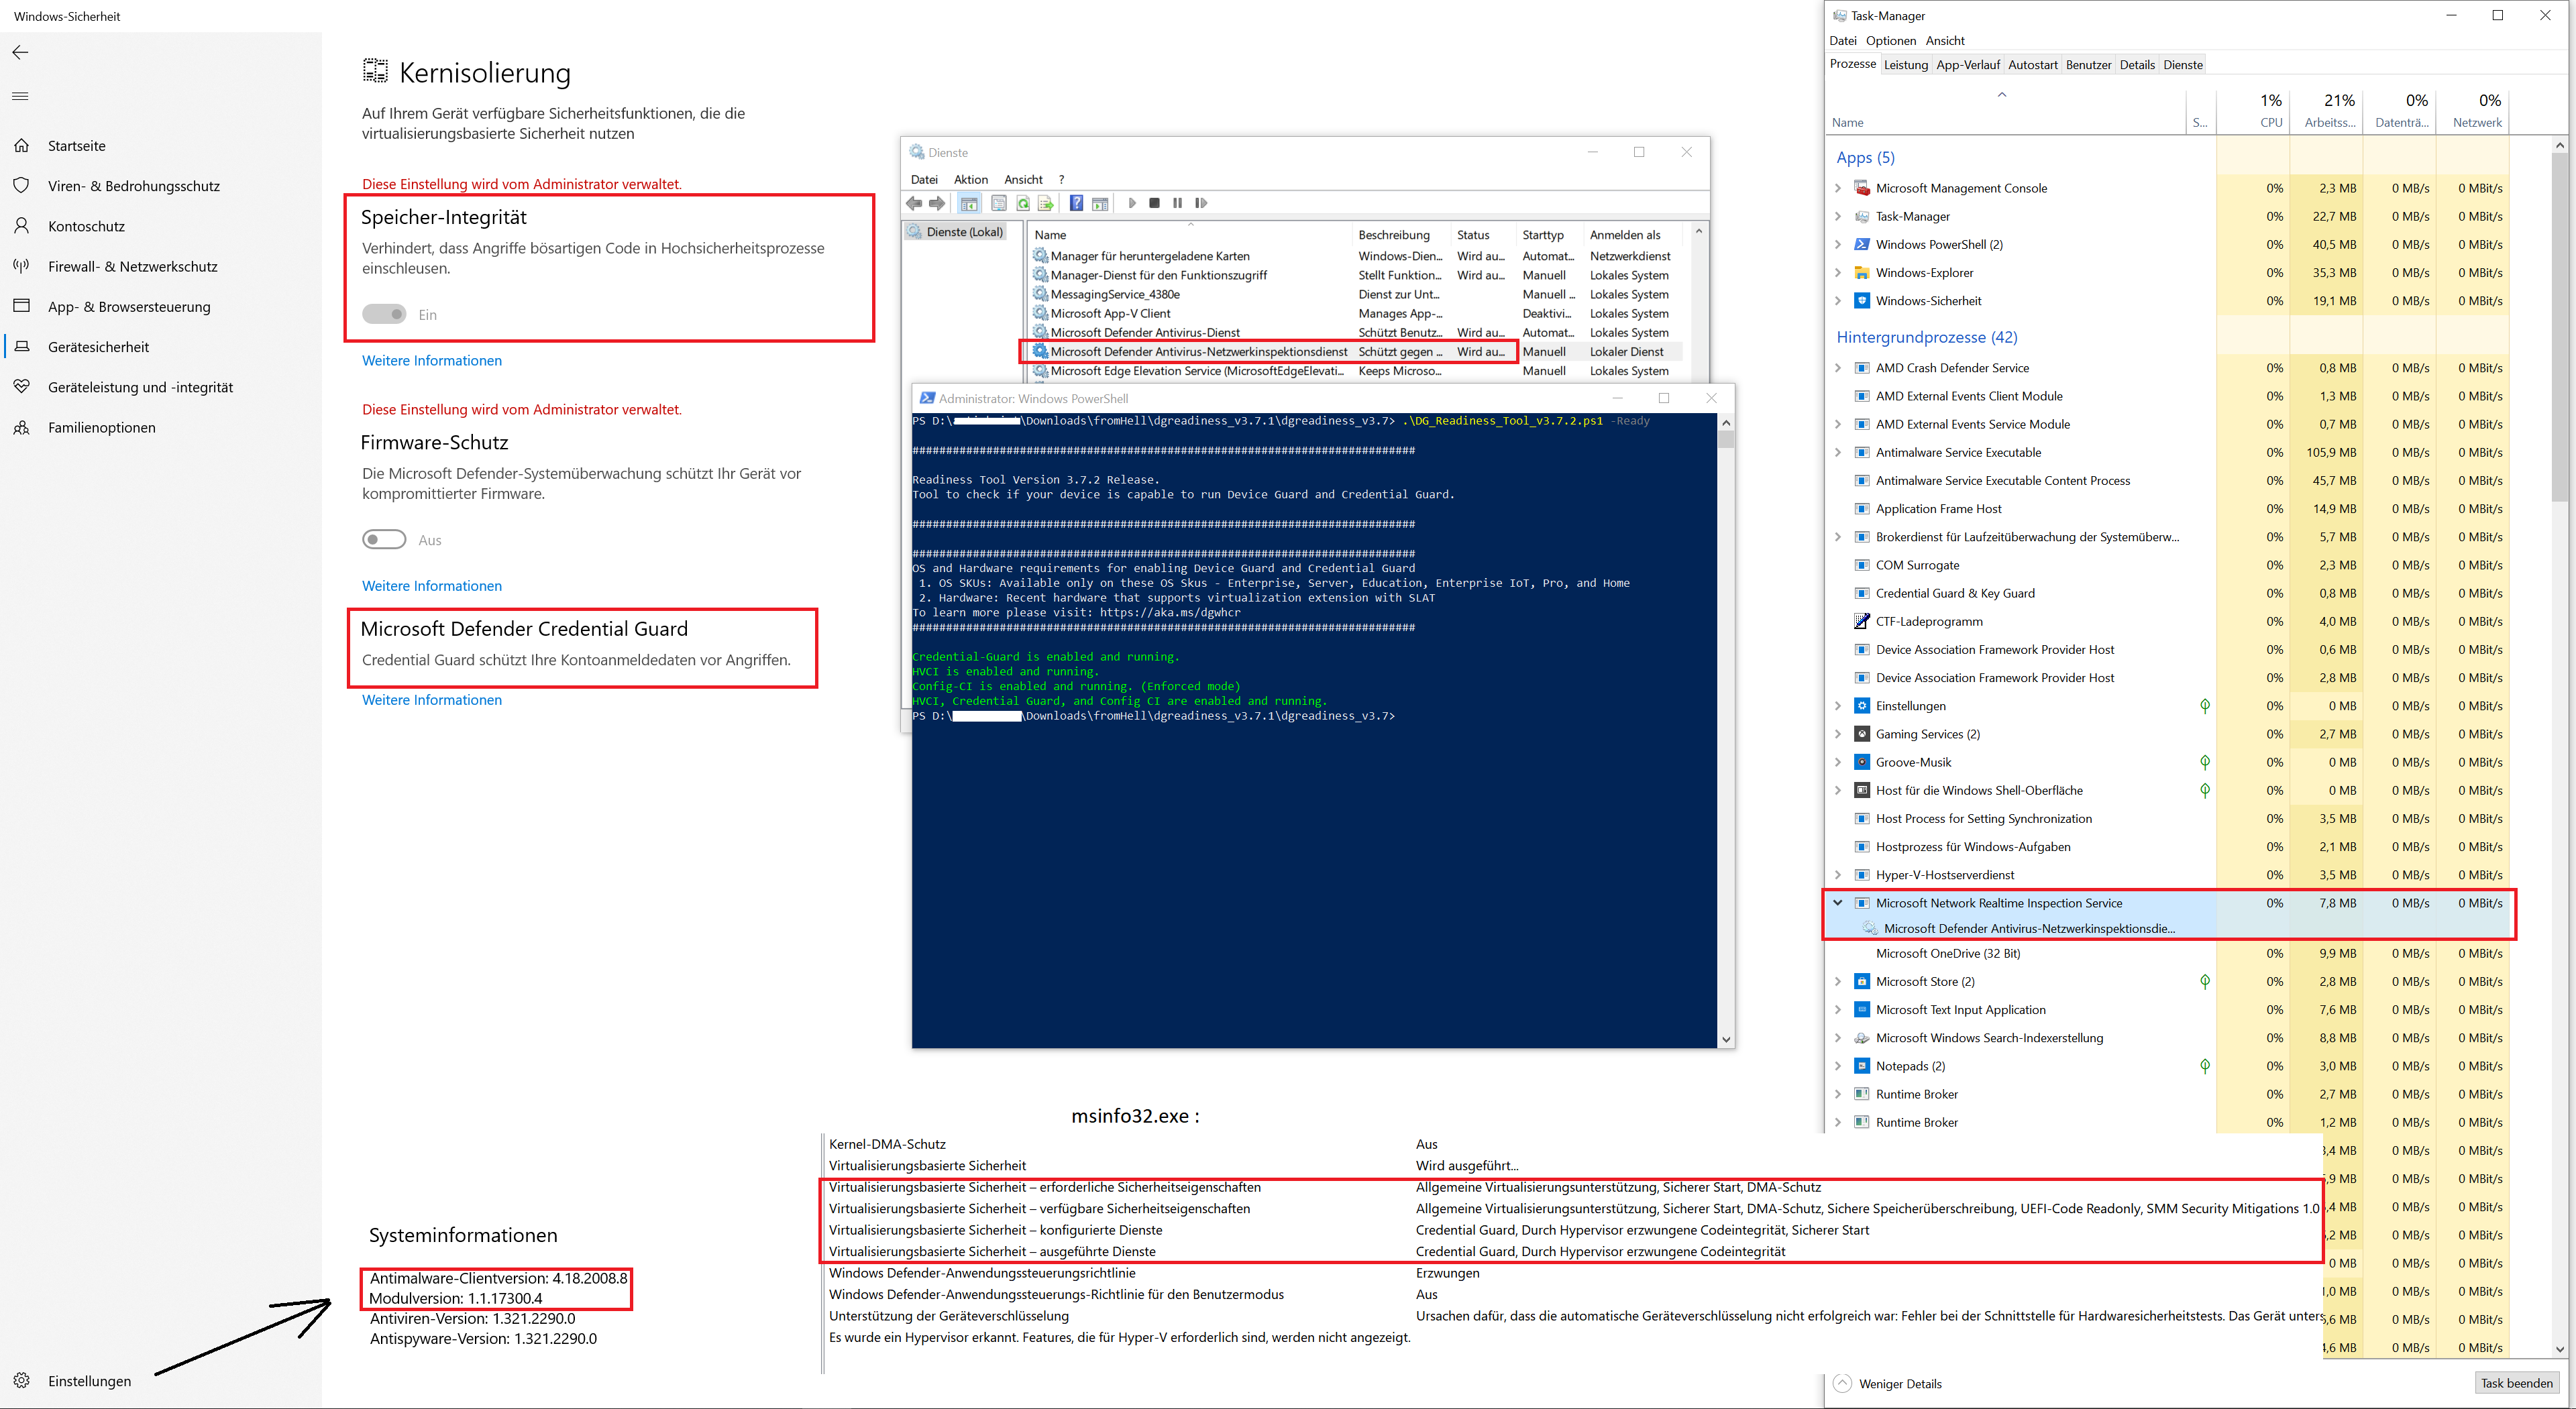Open the Aktion menu in Dienste

click(x=970, y=180)
